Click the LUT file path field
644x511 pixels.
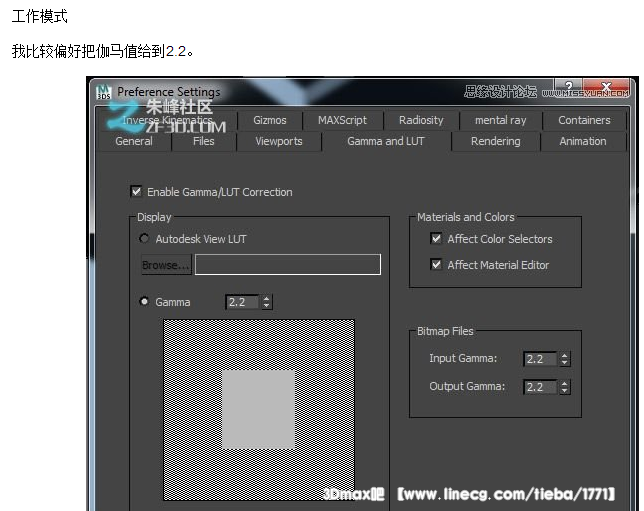pos(288,265)
